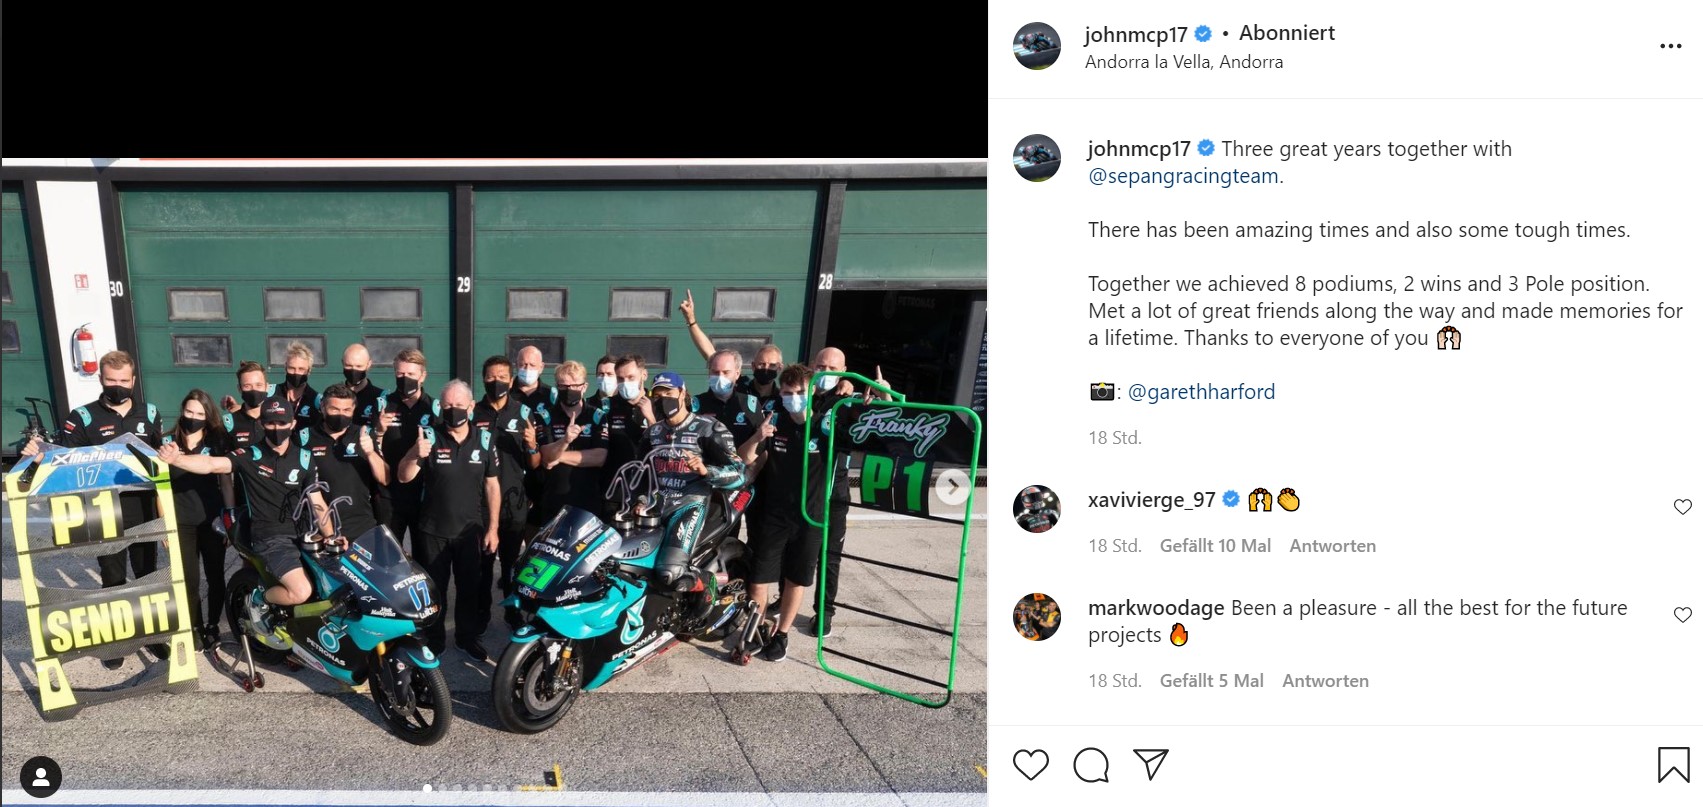Click Abonniert following button
1703x807 pixels.
coord(1287,33)
